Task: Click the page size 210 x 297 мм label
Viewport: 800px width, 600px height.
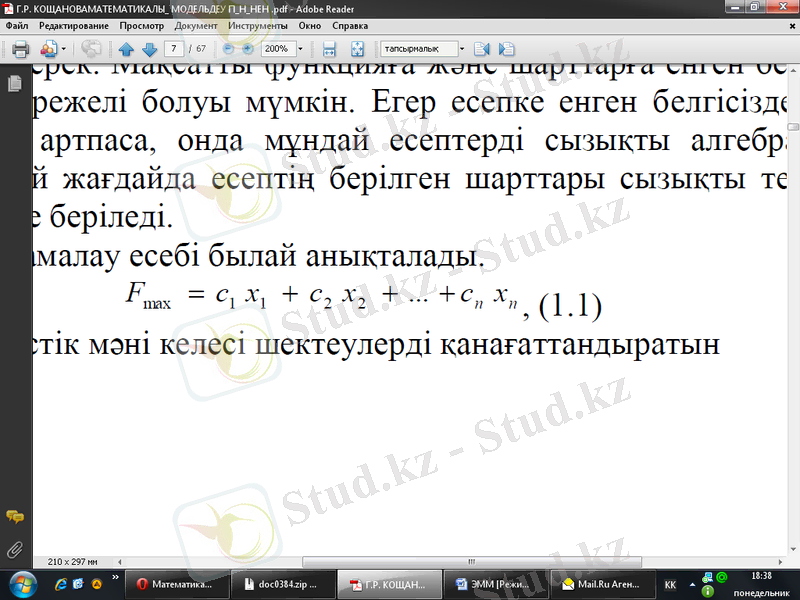Action: [x=72, y=562]
